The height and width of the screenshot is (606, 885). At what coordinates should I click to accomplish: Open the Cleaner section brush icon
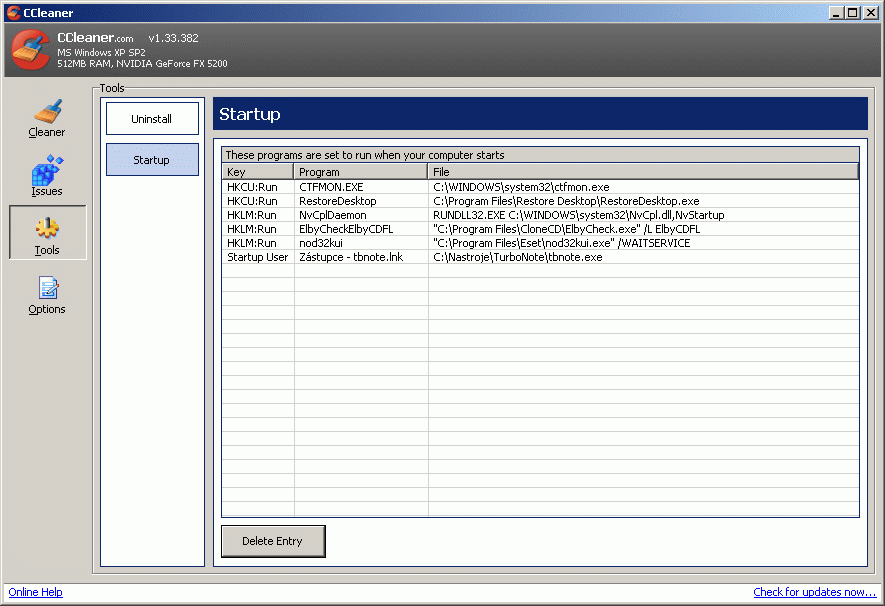47,111
